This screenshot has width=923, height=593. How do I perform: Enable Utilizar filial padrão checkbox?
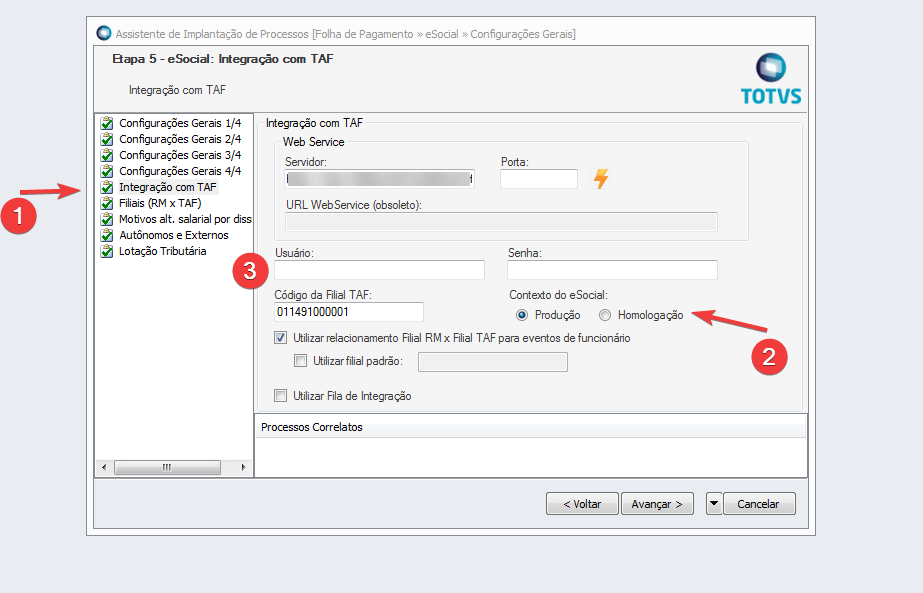tap(300, 361)
